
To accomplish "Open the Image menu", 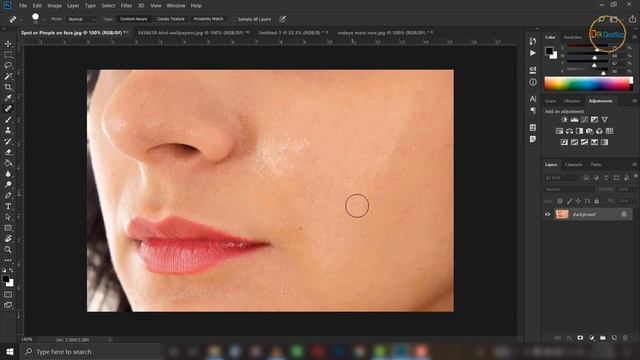I will click(x=54, y=6).
